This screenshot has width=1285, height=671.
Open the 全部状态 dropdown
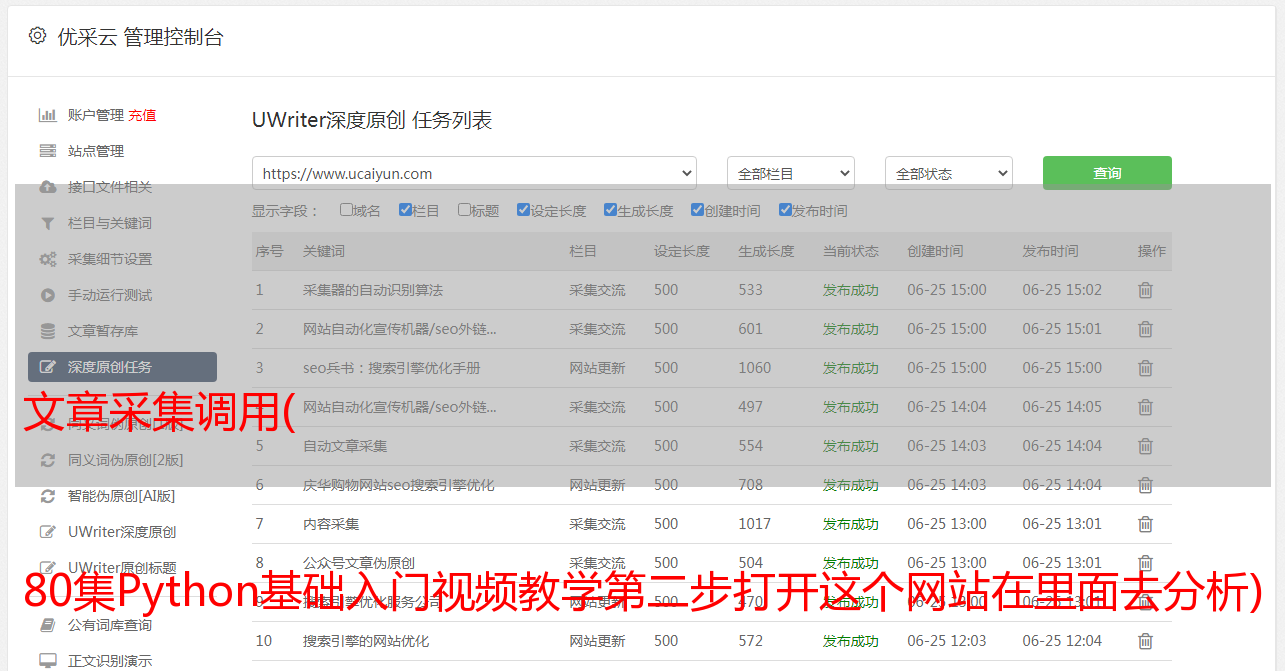point(949,173)
